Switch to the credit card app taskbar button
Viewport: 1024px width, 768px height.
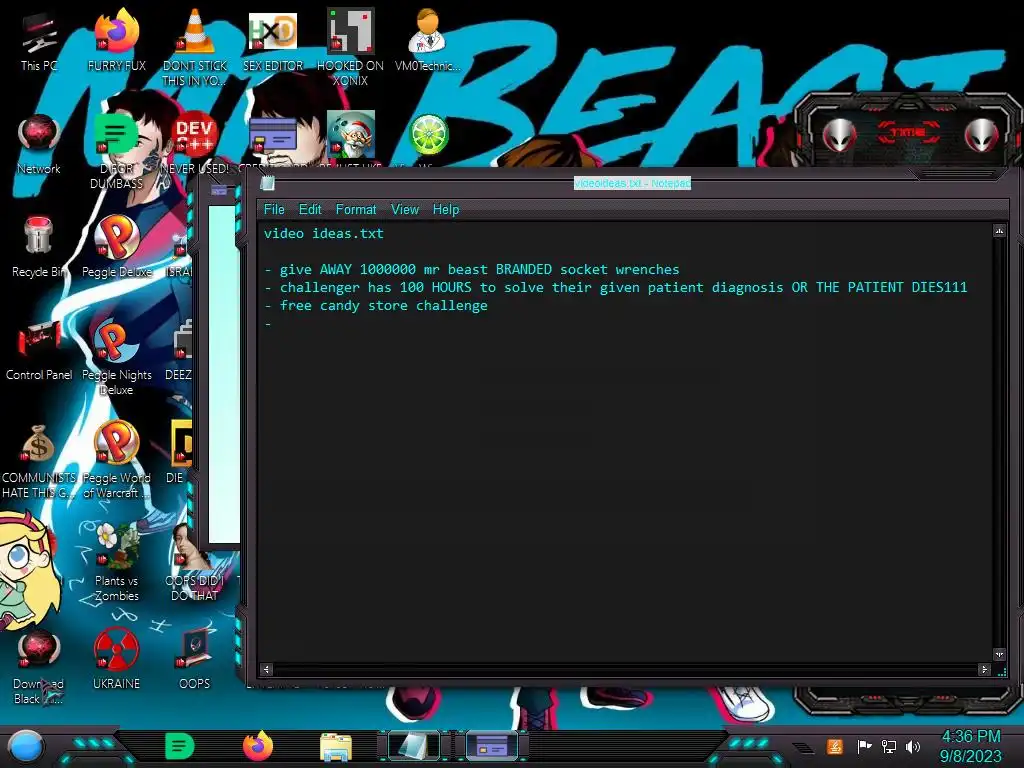[492, 746]
